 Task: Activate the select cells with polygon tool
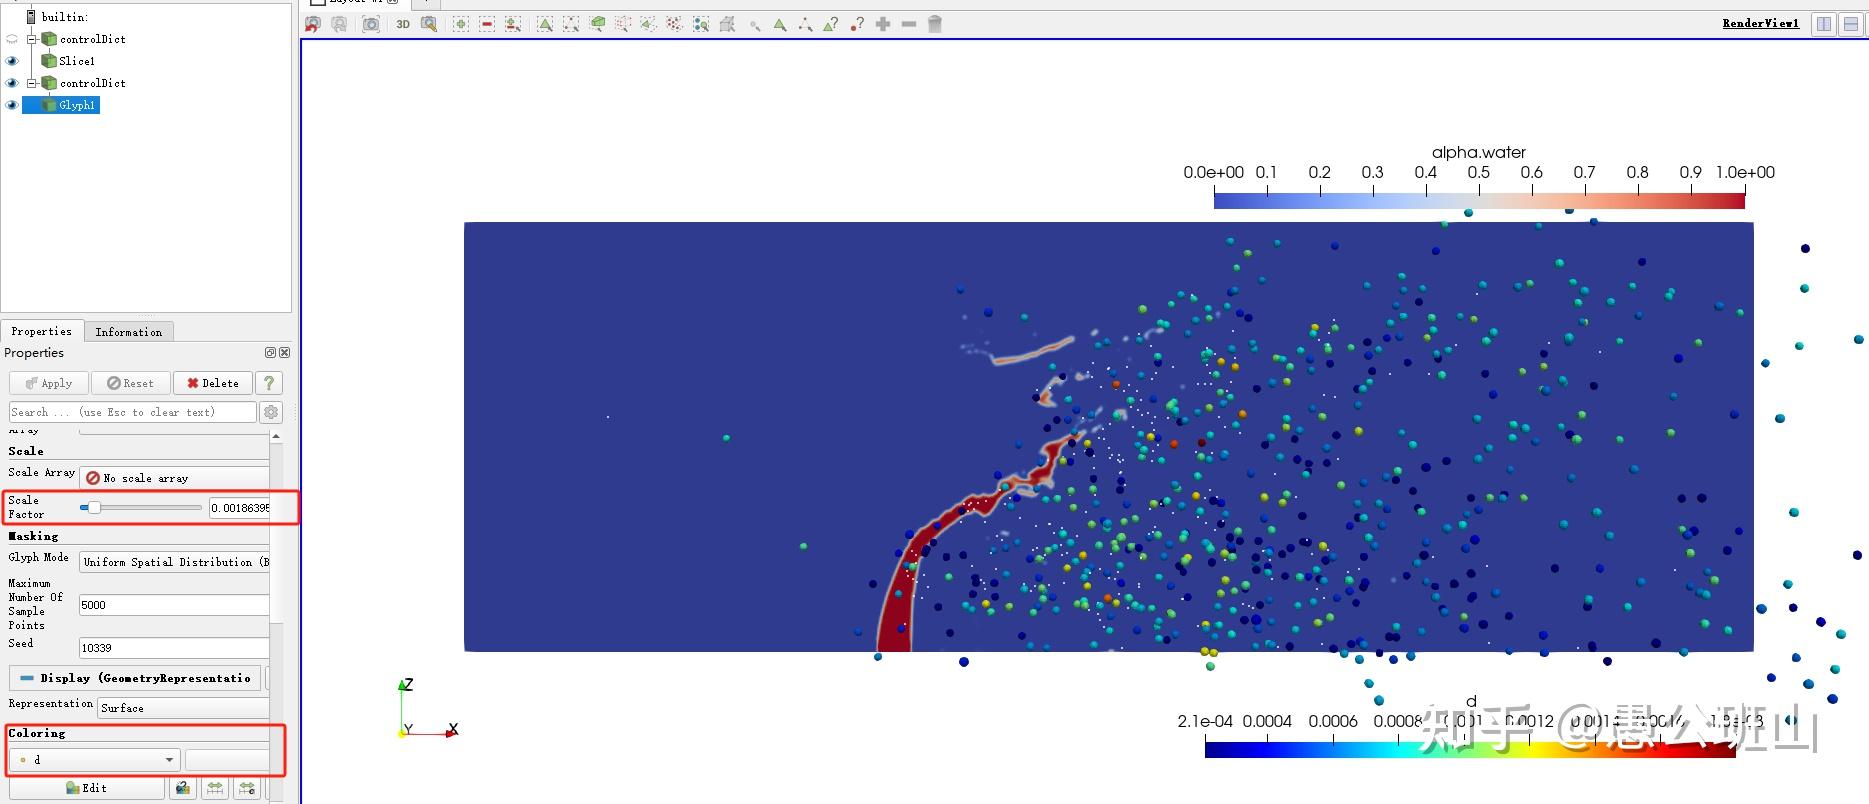click(x=649, y=24)
